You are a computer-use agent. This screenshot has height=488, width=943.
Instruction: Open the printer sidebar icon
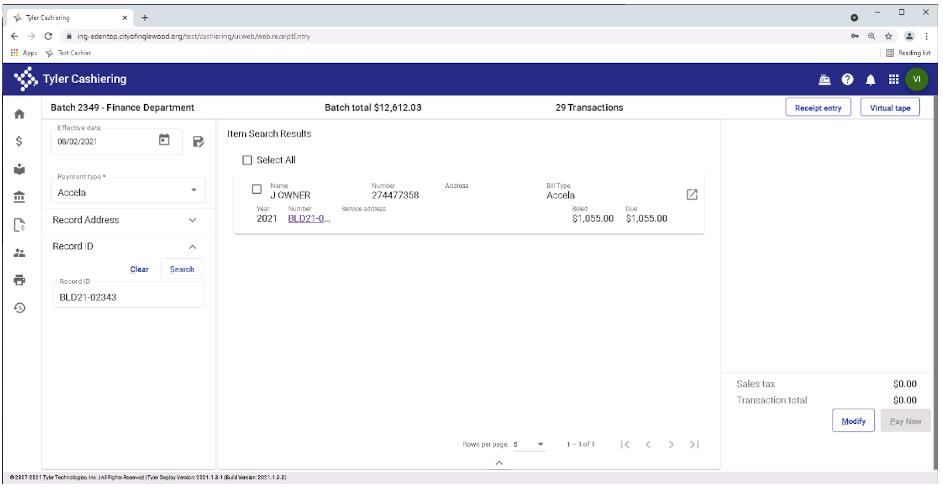coord(19,280)
